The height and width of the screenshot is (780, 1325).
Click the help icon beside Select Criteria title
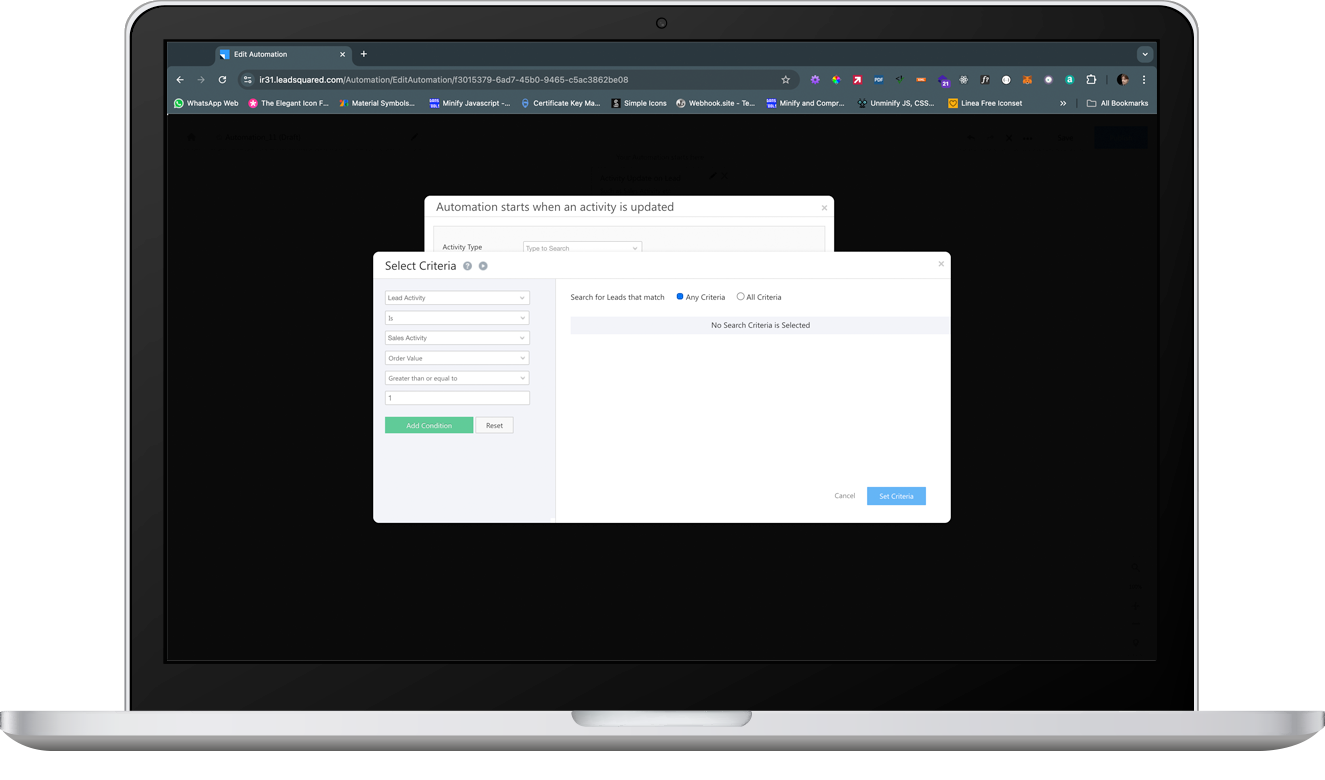point(467,266)
